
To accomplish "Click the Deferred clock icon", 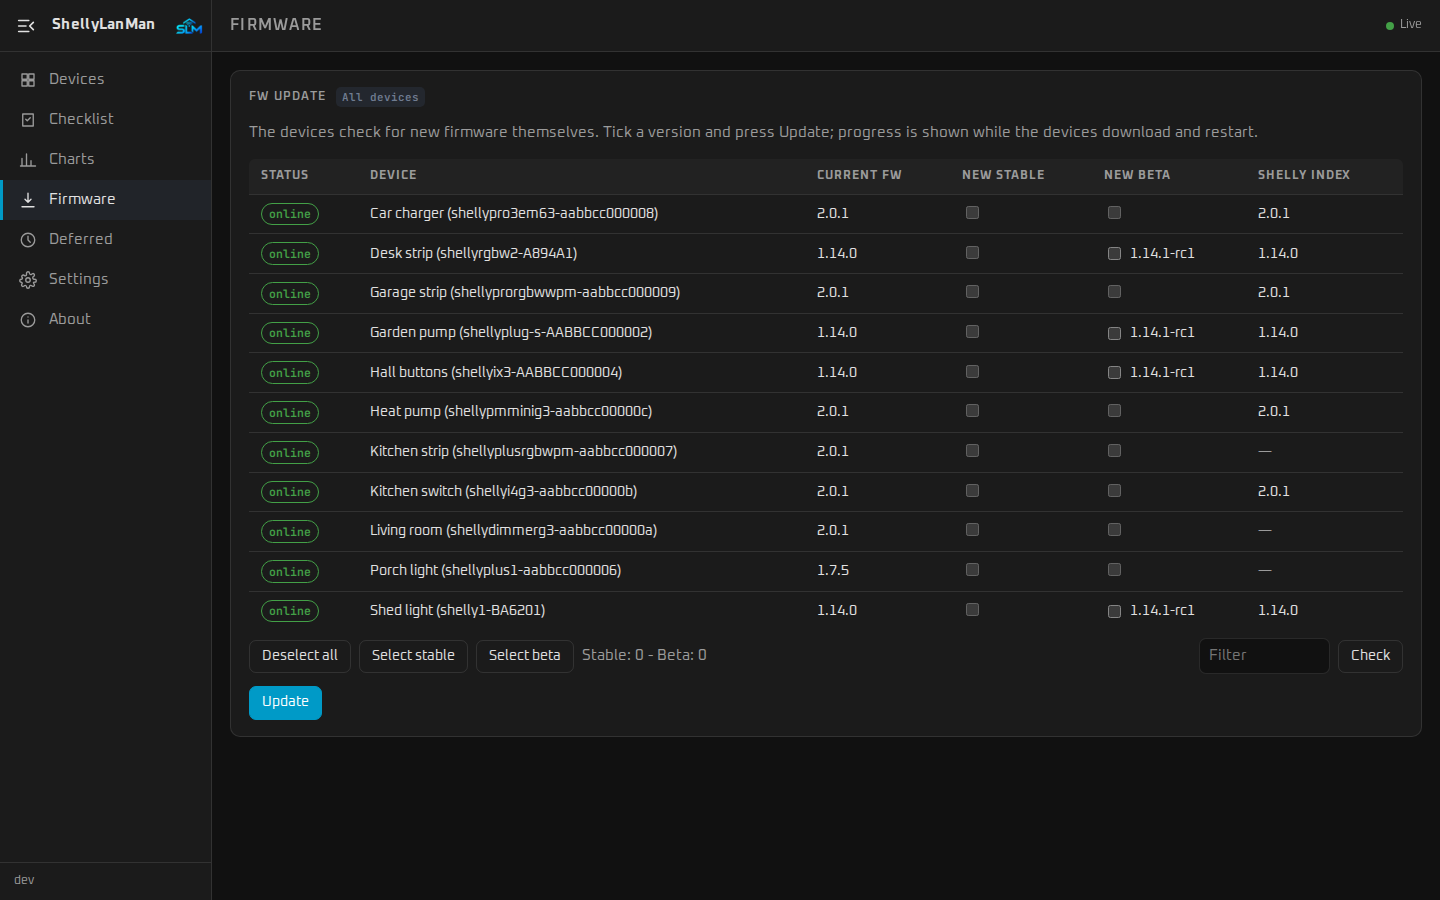I will (28, 240).
